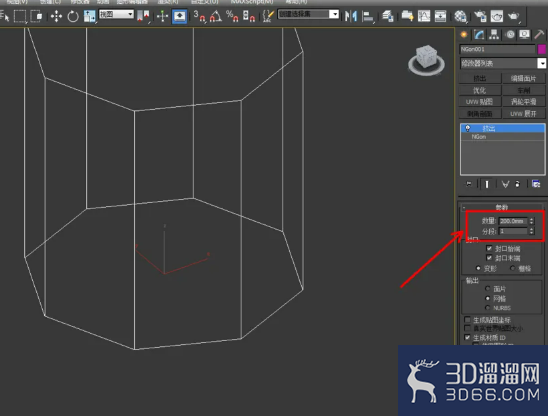Click the NGon001 object name field
Screen dimensions: 548x416
[x=497, y=49]
